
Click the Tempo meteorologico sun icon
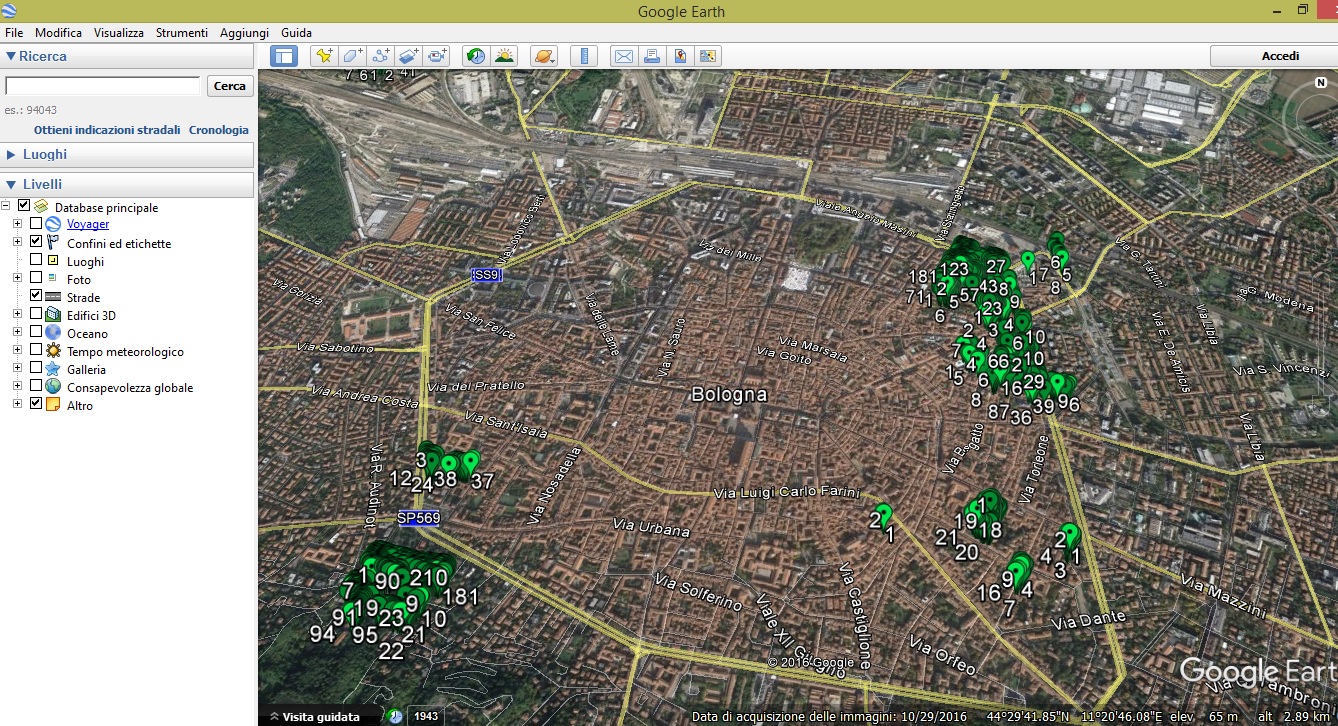[53, 351]
